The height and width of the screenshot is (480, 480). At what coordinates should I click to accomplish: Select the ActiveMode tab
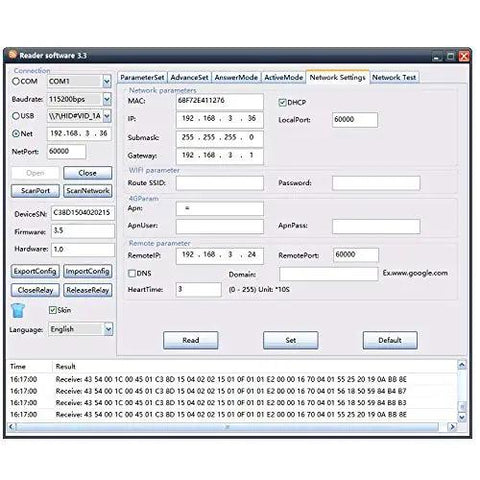tap(283, 78)
